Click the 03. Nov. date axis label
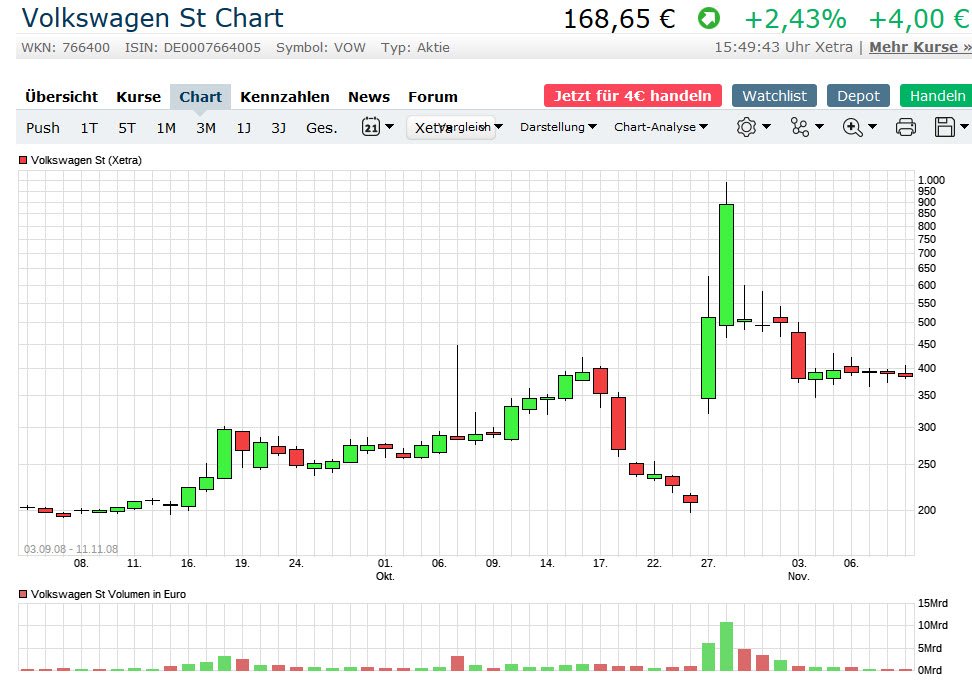This screenshot has width=972, height=685. [798, 570]
